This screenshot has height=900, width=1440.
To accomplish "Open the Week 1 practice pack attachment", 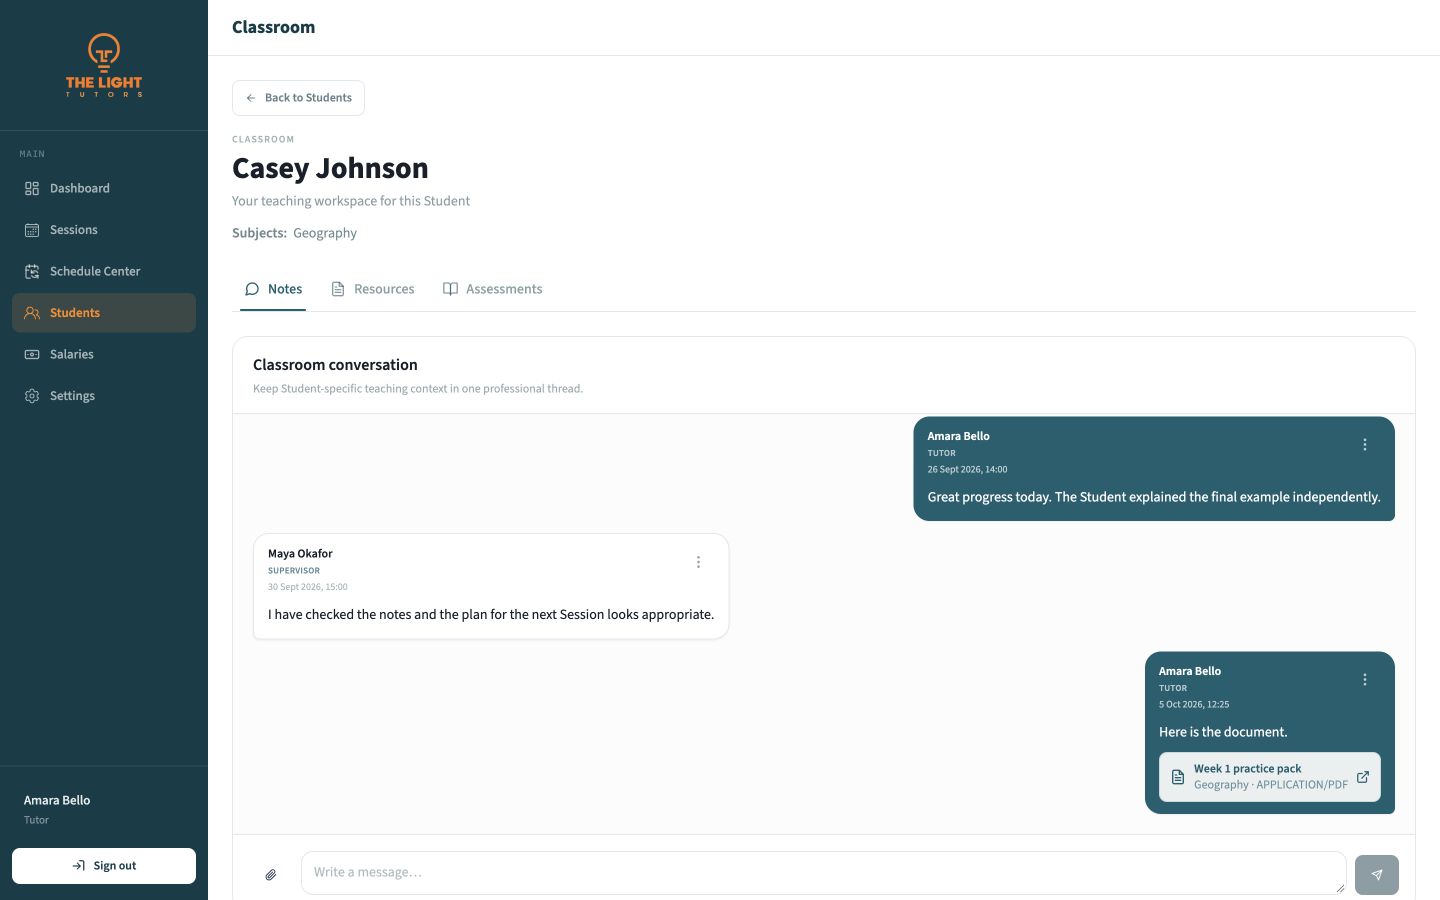I will [1270, 777].
